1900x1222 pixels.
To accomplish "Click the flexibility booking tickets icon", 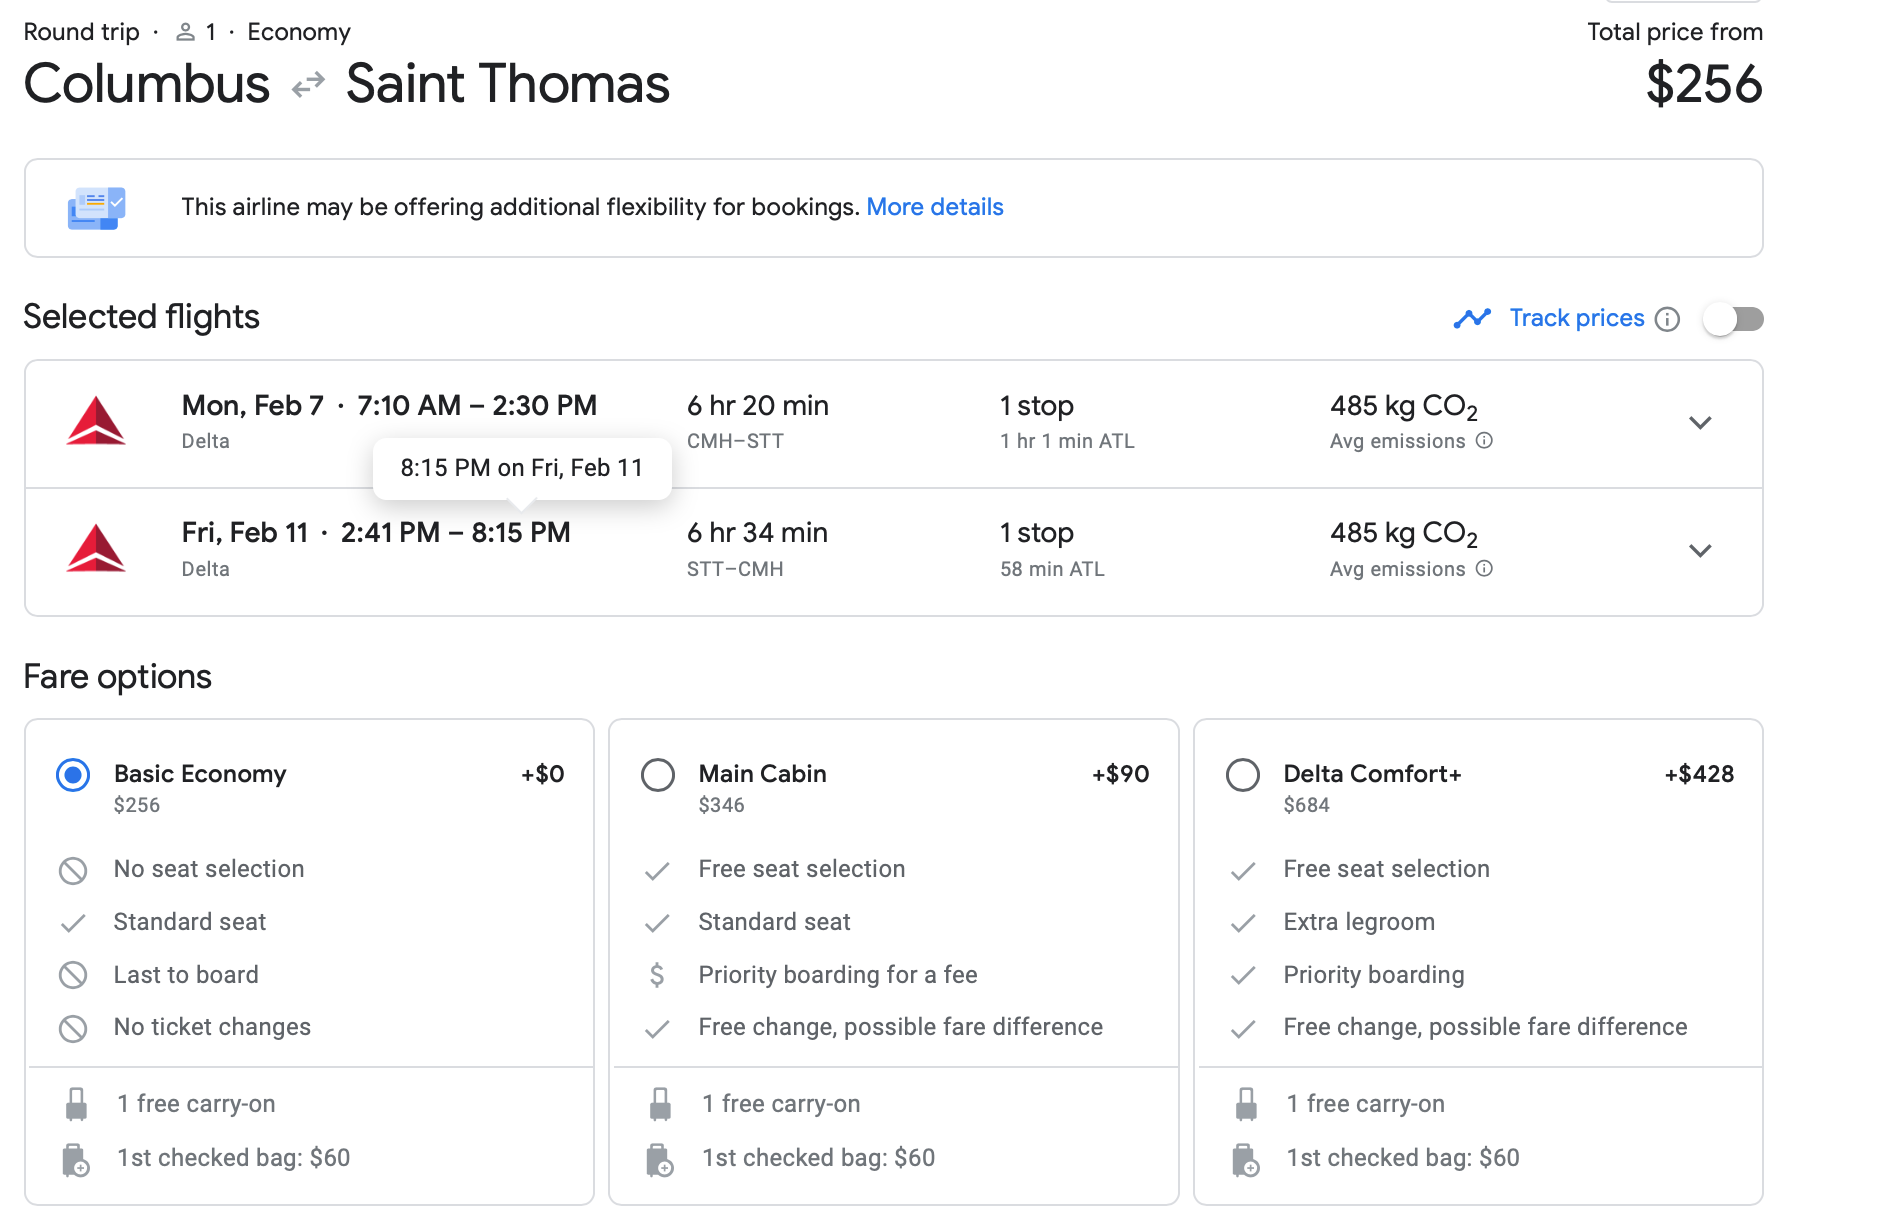I will tap(96, 208).
